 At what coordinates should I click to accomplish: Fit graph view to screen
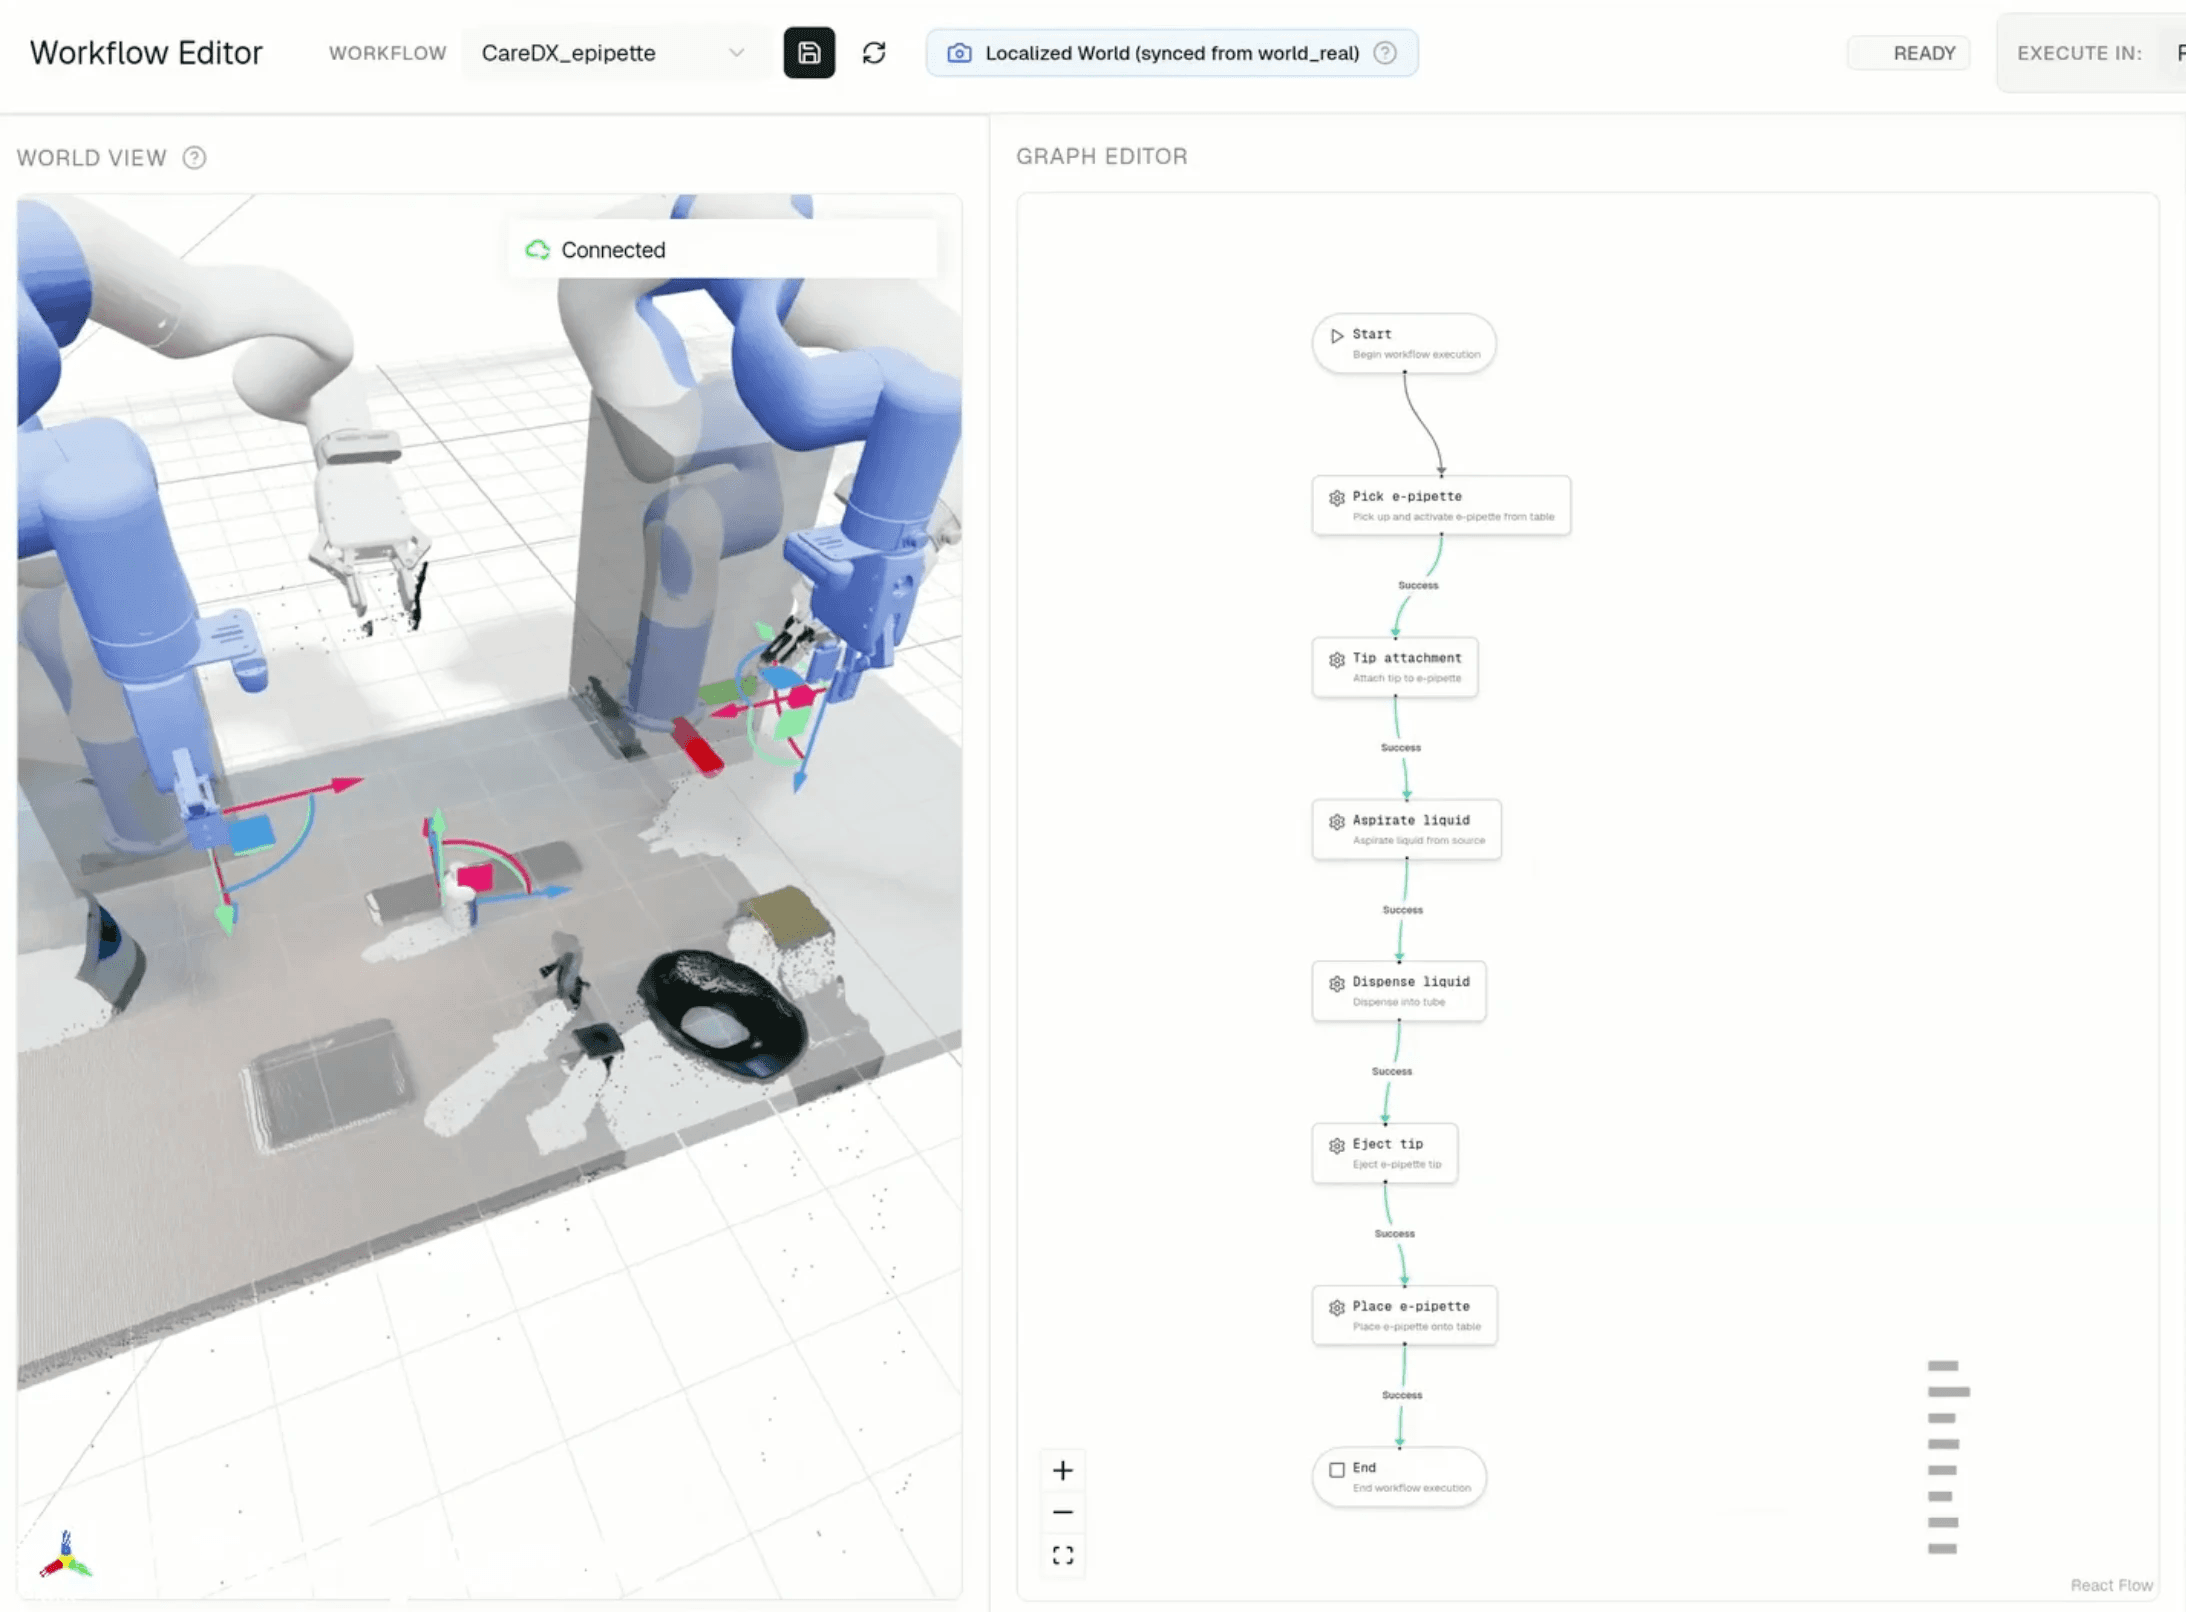pos(1062,1555)
